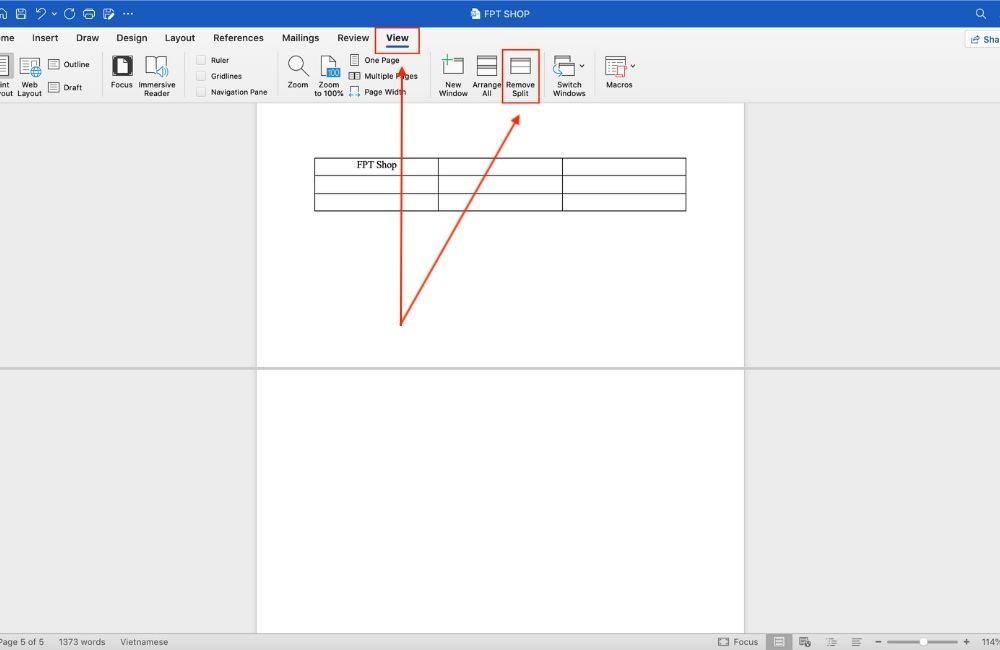Click Zoom to 100%
This screenshot has width=1000, height=650.
[x=329, y=76]
